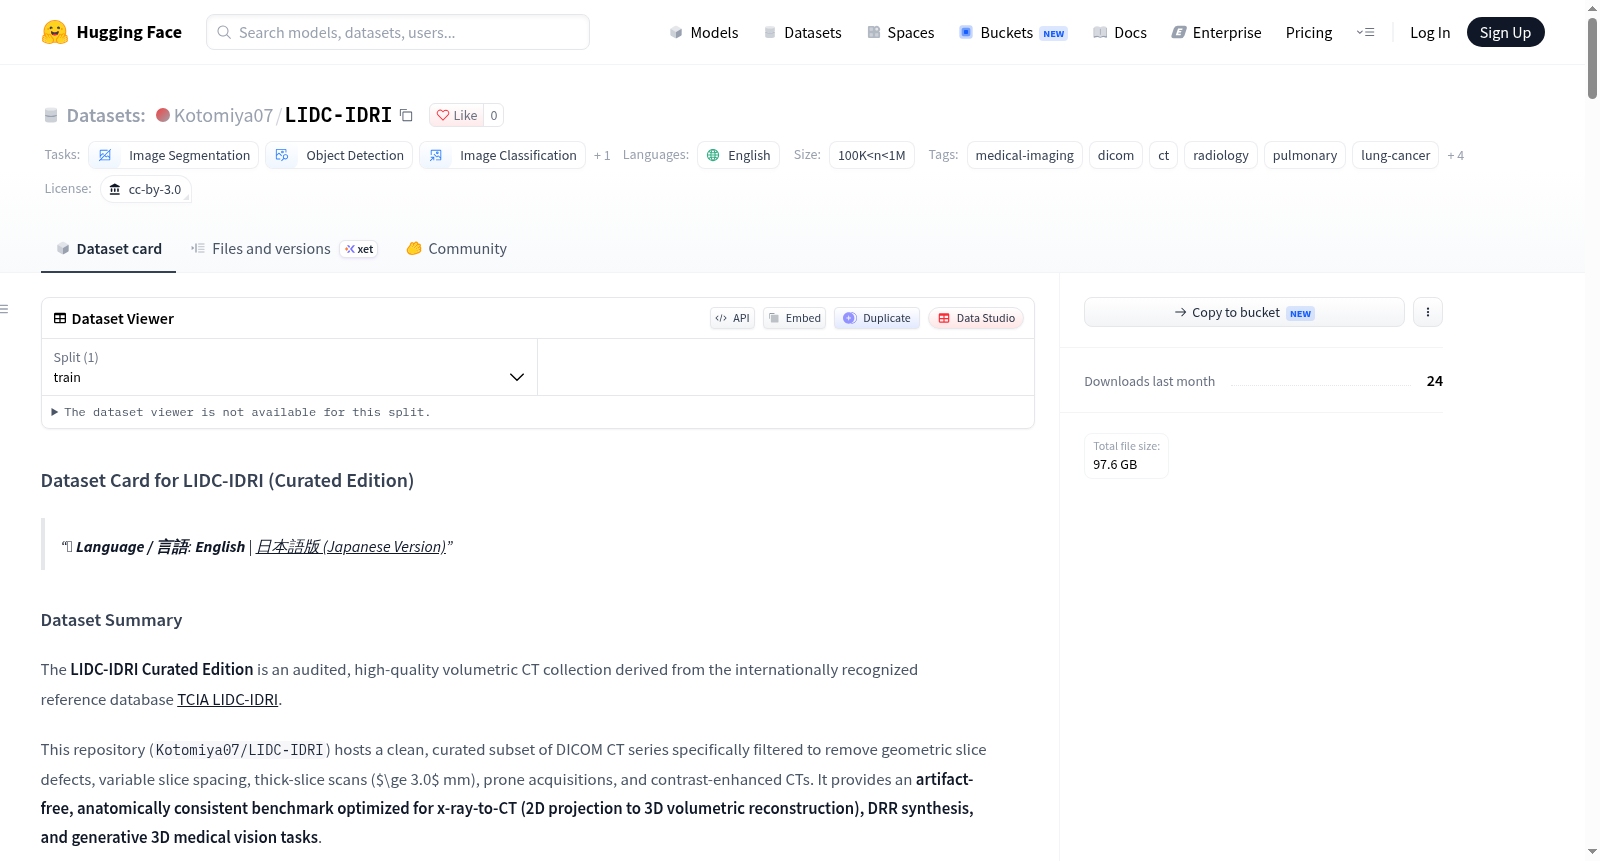Switch to the Dataset card tab

click(109, 249)
